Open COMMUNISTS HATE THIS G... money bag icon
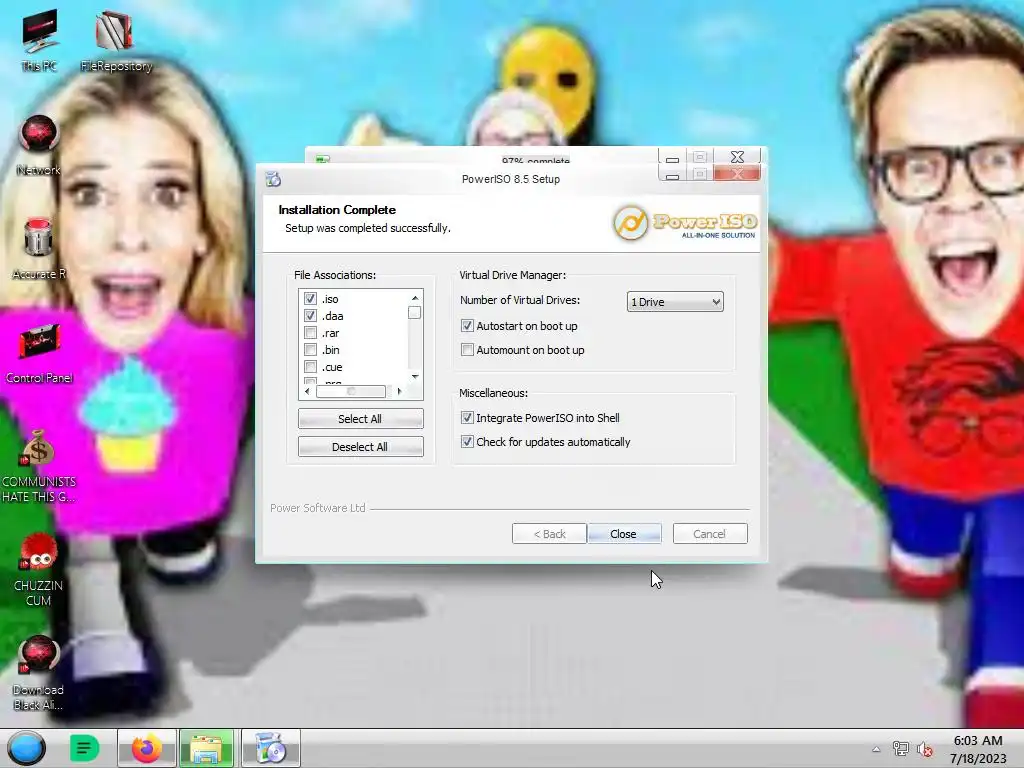Screen dimensions: 1024x768 pos(39,465)
